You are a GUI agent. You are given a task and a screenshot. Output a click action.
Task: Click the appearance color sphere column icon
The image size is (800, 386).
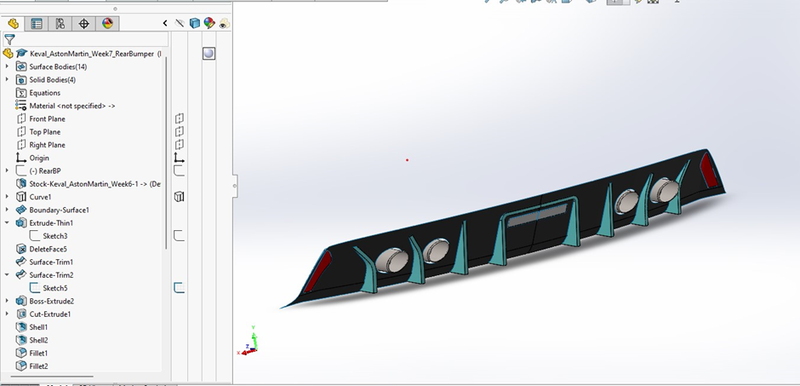click(209, 23)
